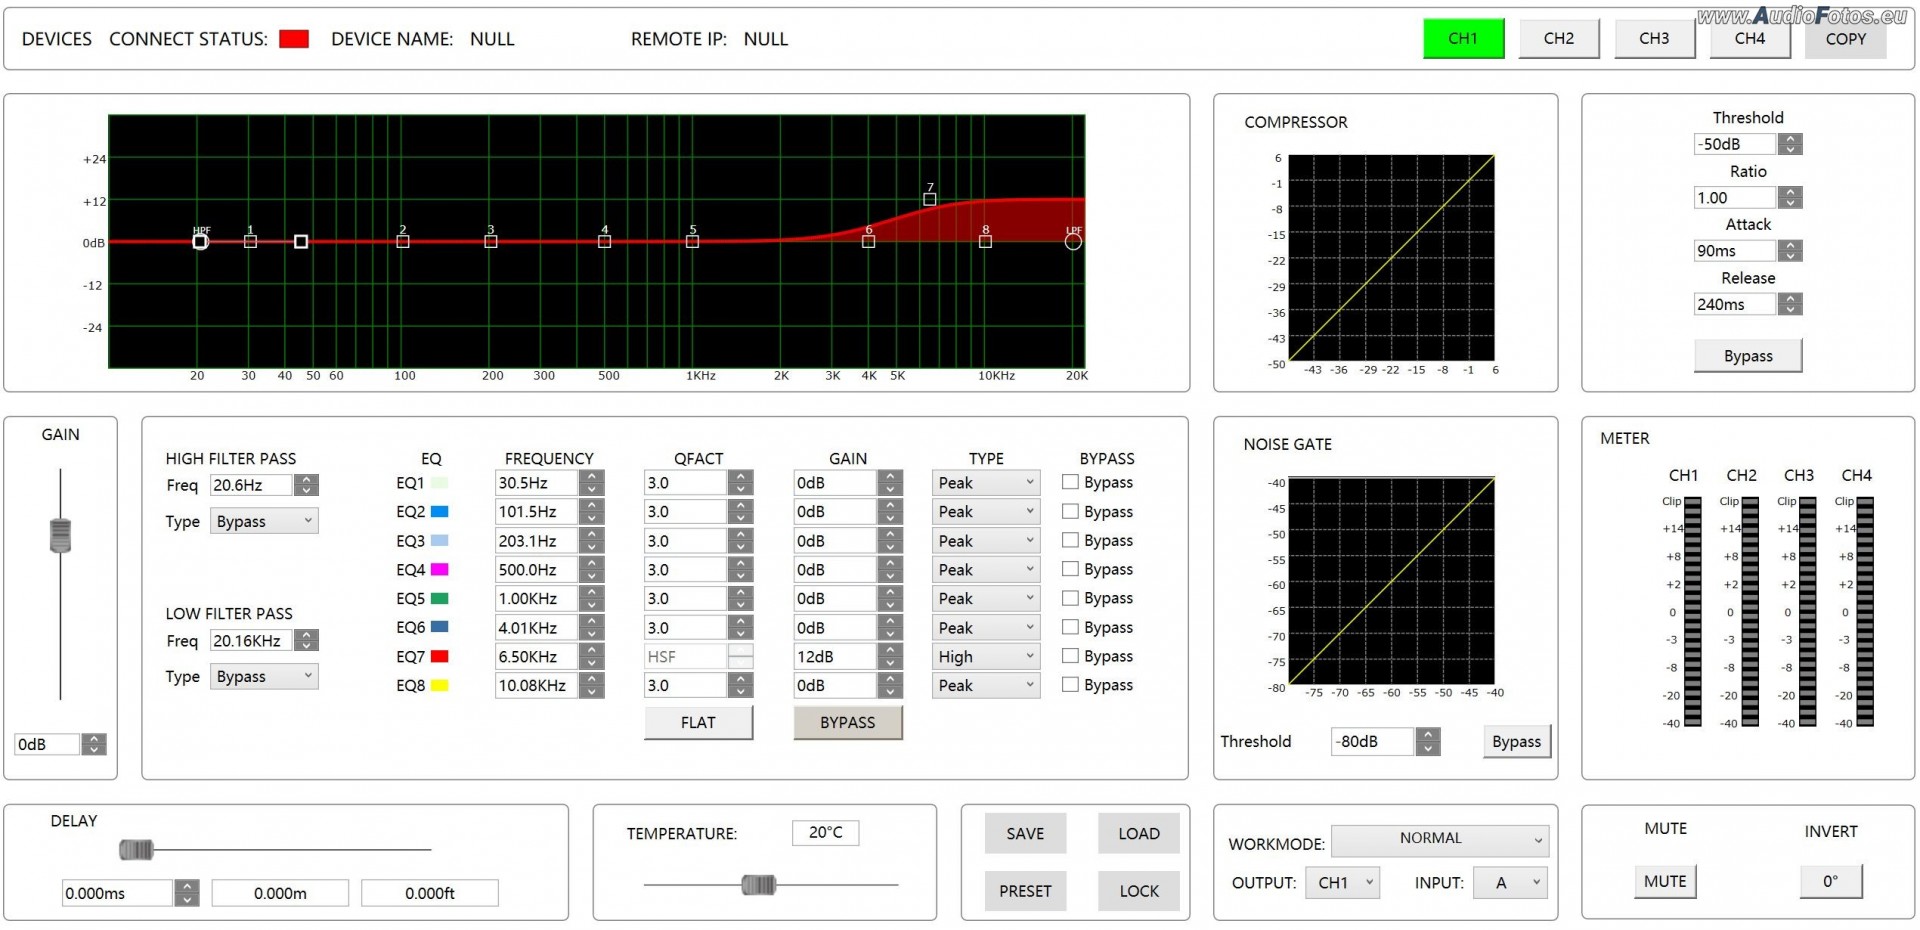Click the temperature slider handle

759,885
